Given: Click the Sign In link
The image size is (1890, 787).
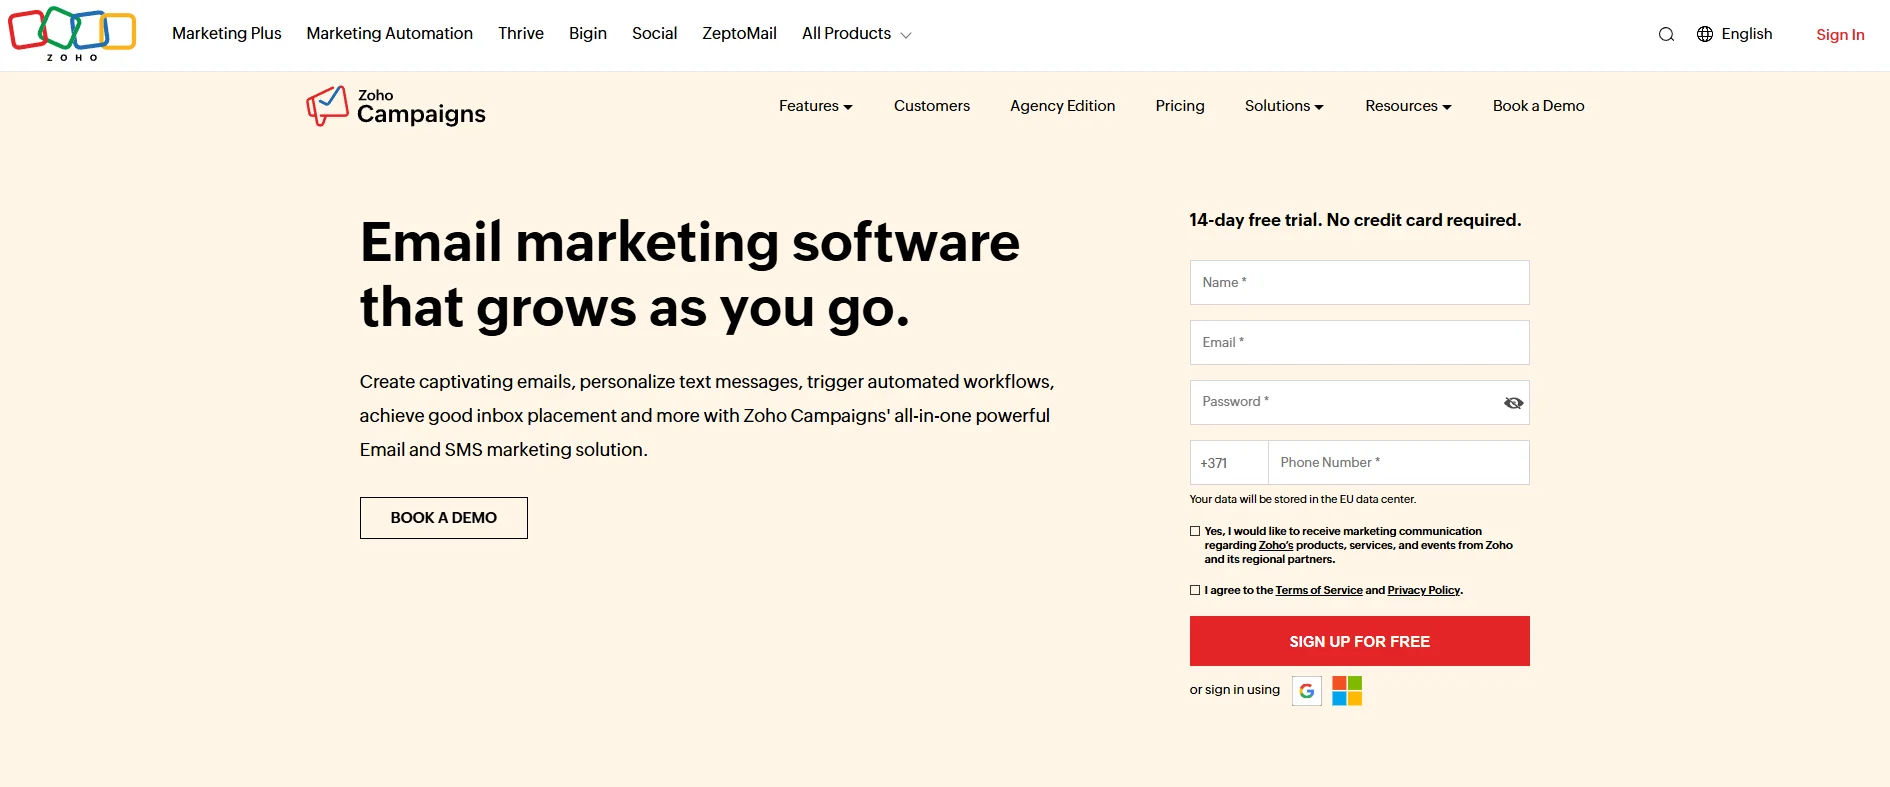Looking at the screenshot, I should coord(1840,34).
